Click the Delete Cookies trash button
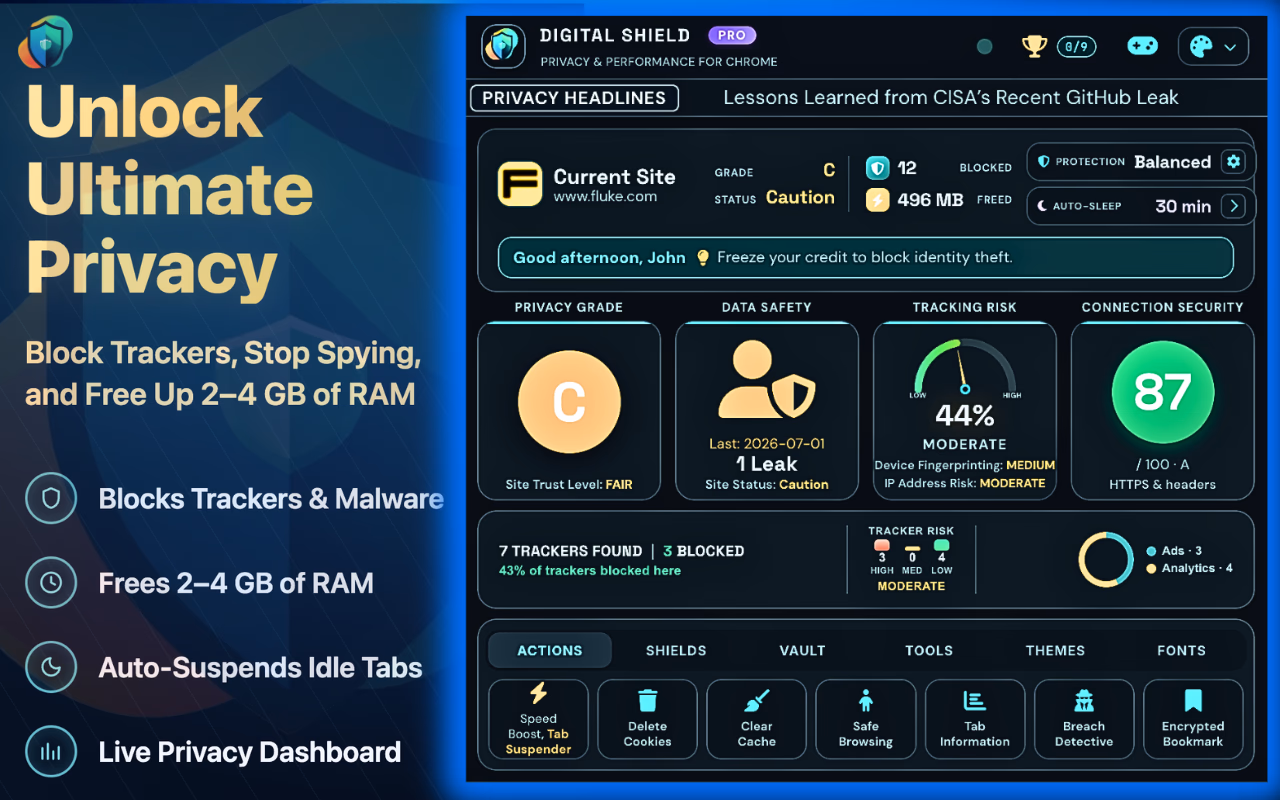This screenshot has height=800, width=1280. click(648, 719)
